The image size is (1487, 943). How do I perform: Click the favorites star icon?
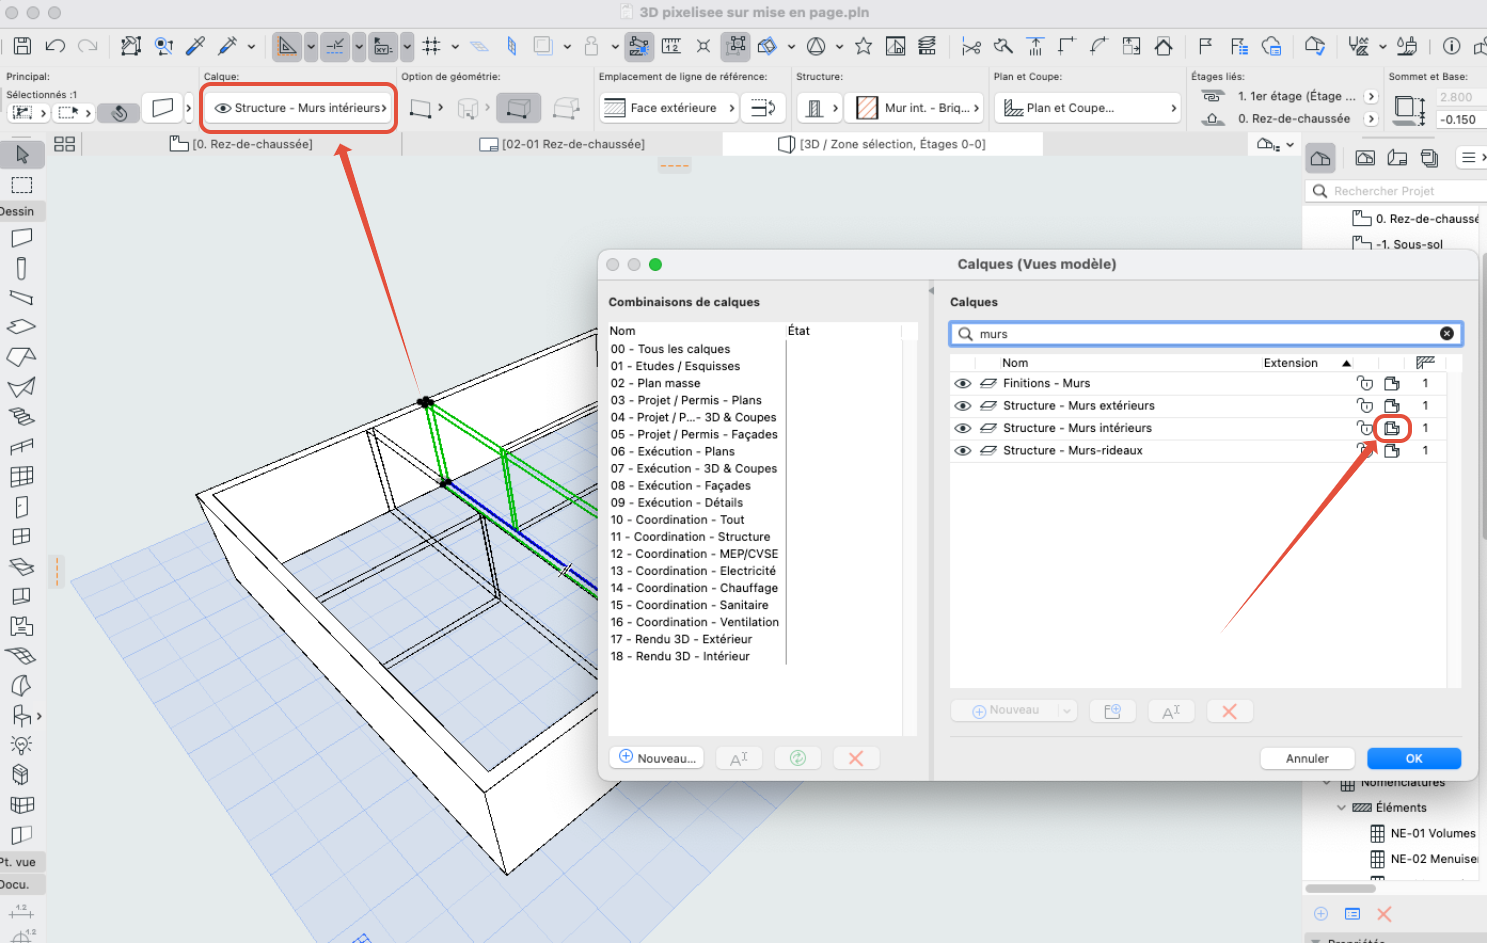pos(864,46)
